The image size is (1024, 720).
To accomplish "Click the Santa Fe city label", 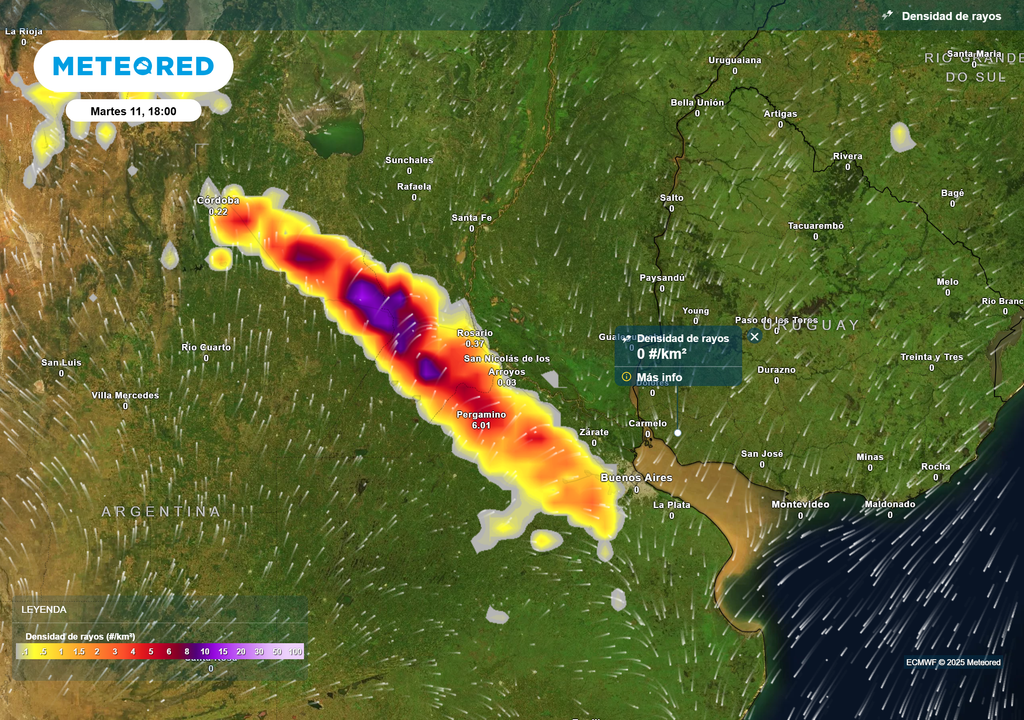I will click(x=471, y=218).
